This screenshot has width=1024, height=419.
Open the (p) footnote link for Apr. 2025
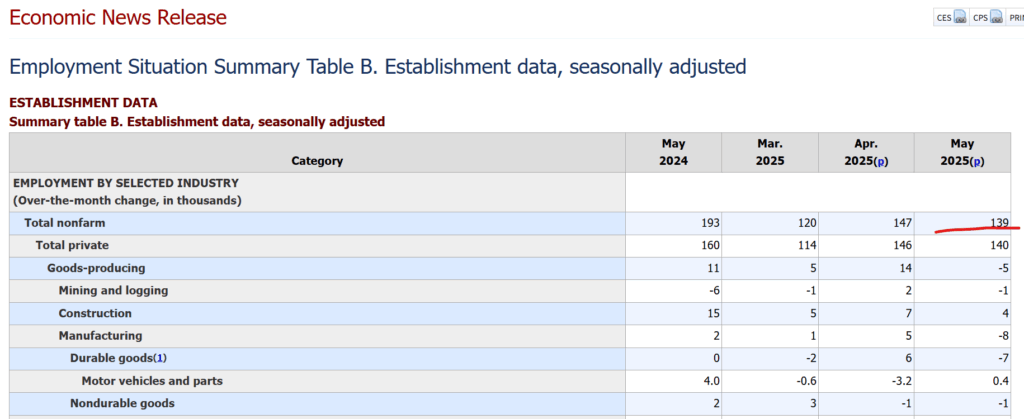881,161
